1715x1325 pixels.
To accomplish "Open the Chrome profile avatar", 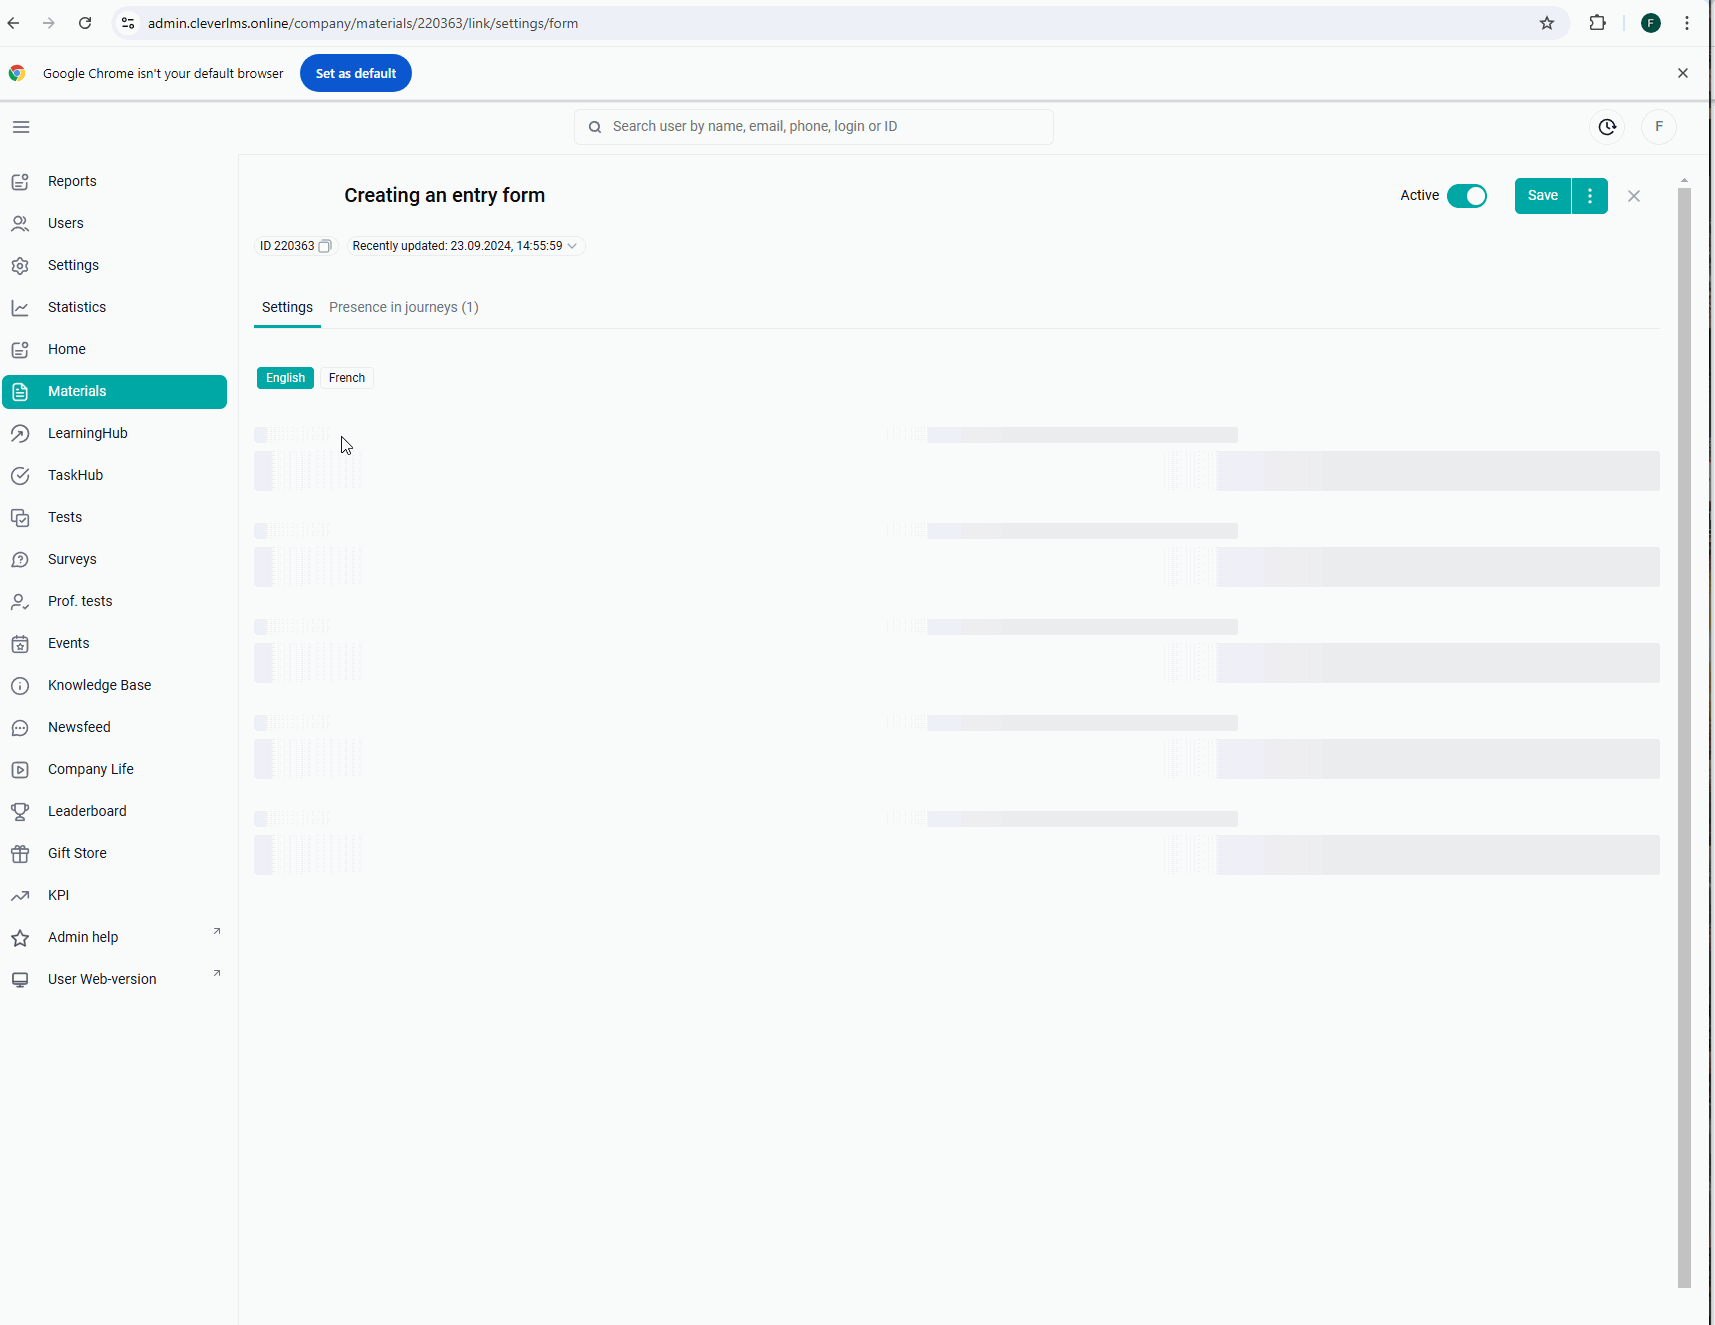I will [x=1651, y=23].
